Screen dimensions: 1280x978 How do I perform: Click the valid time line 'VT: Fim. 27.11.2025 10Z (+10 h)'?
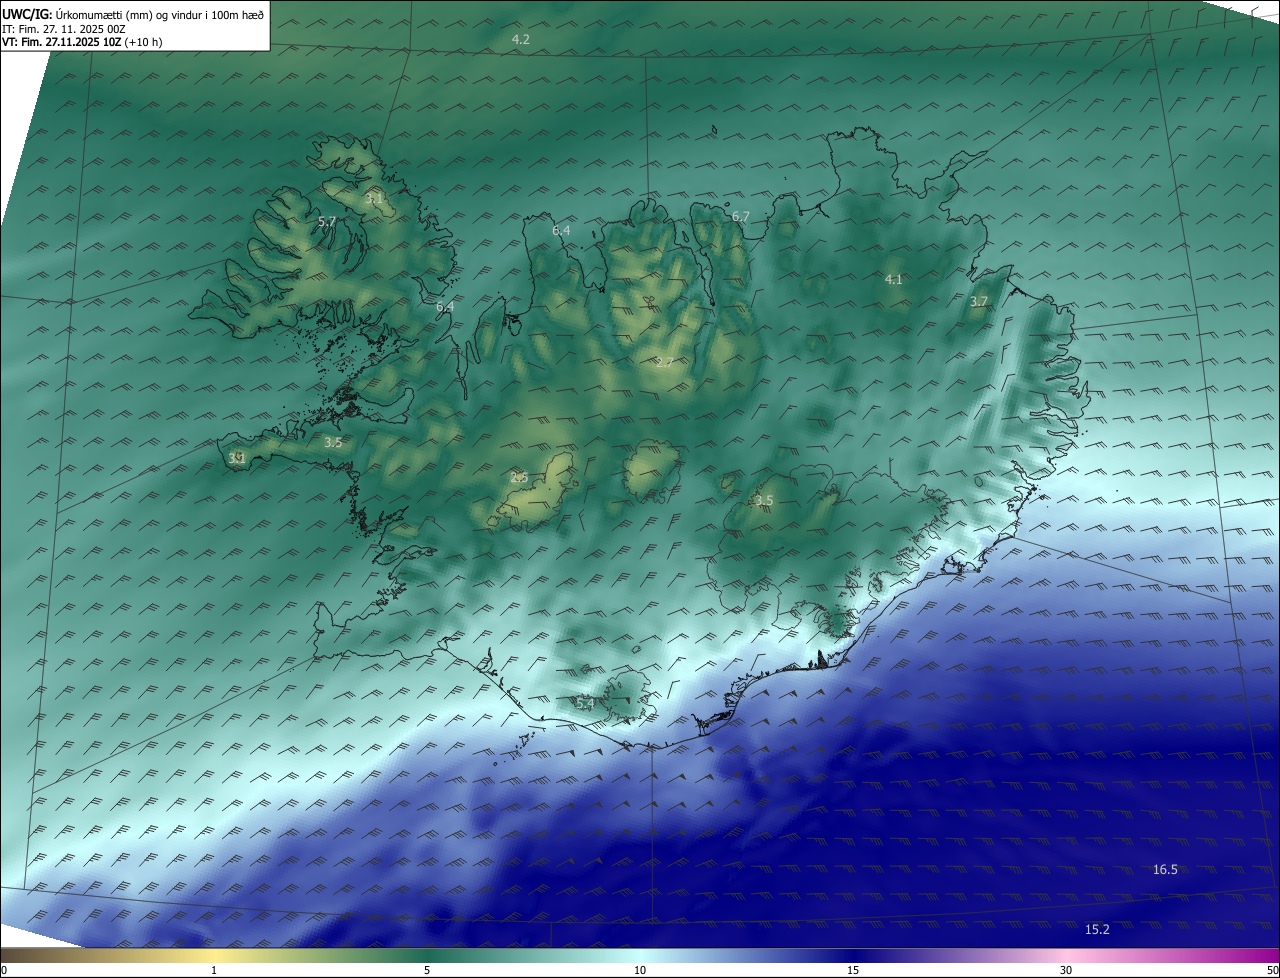pyautogui.click(x=82, y=42)
